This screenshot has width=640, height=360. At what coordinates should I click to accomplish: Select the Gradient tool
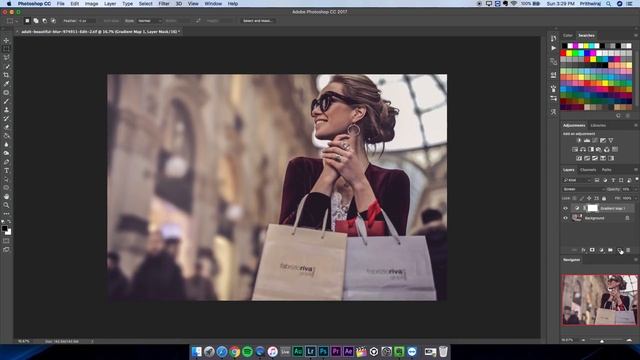[6, 136]
